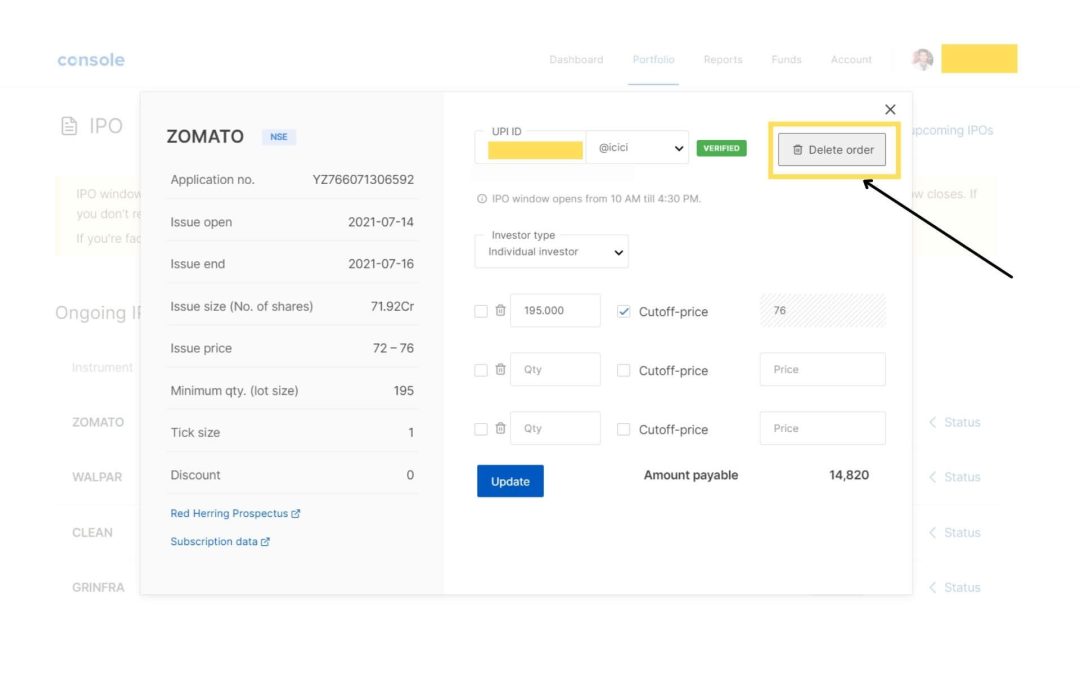Click the second bid Qty field

pyautogui.click(x=555, y=370)
